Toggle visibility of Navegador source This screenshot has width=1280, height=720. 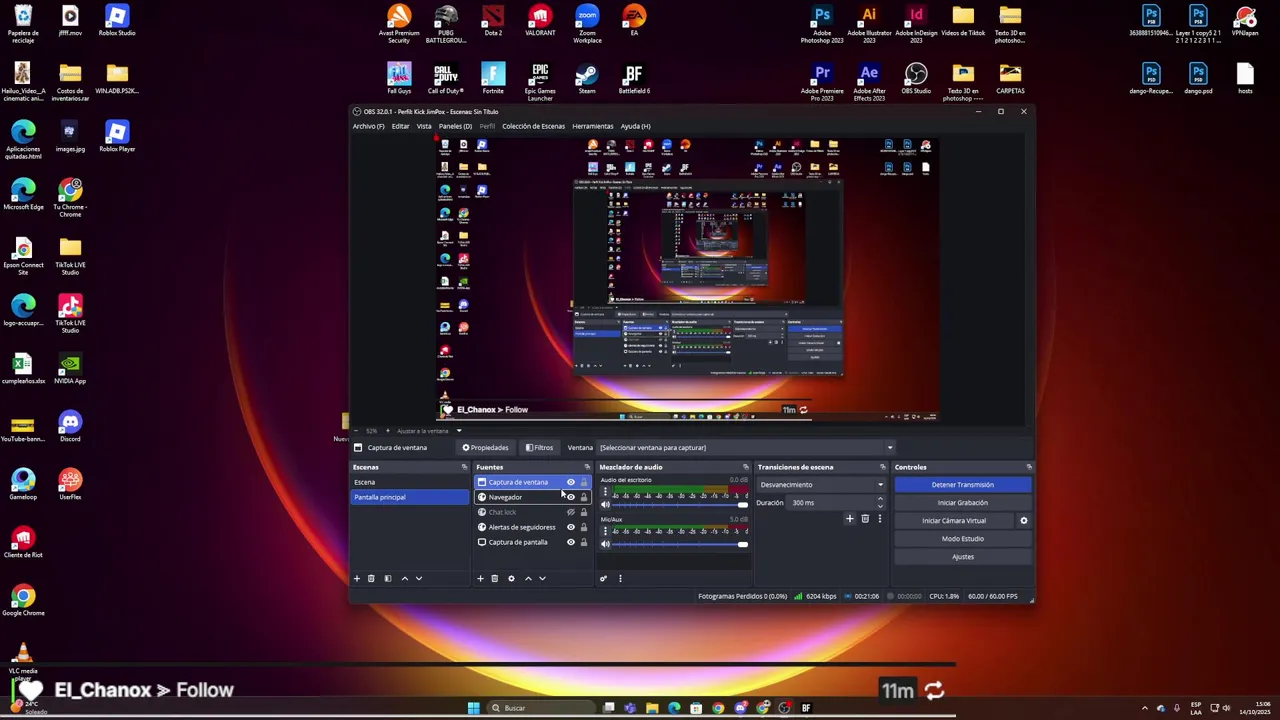point(571,497)
